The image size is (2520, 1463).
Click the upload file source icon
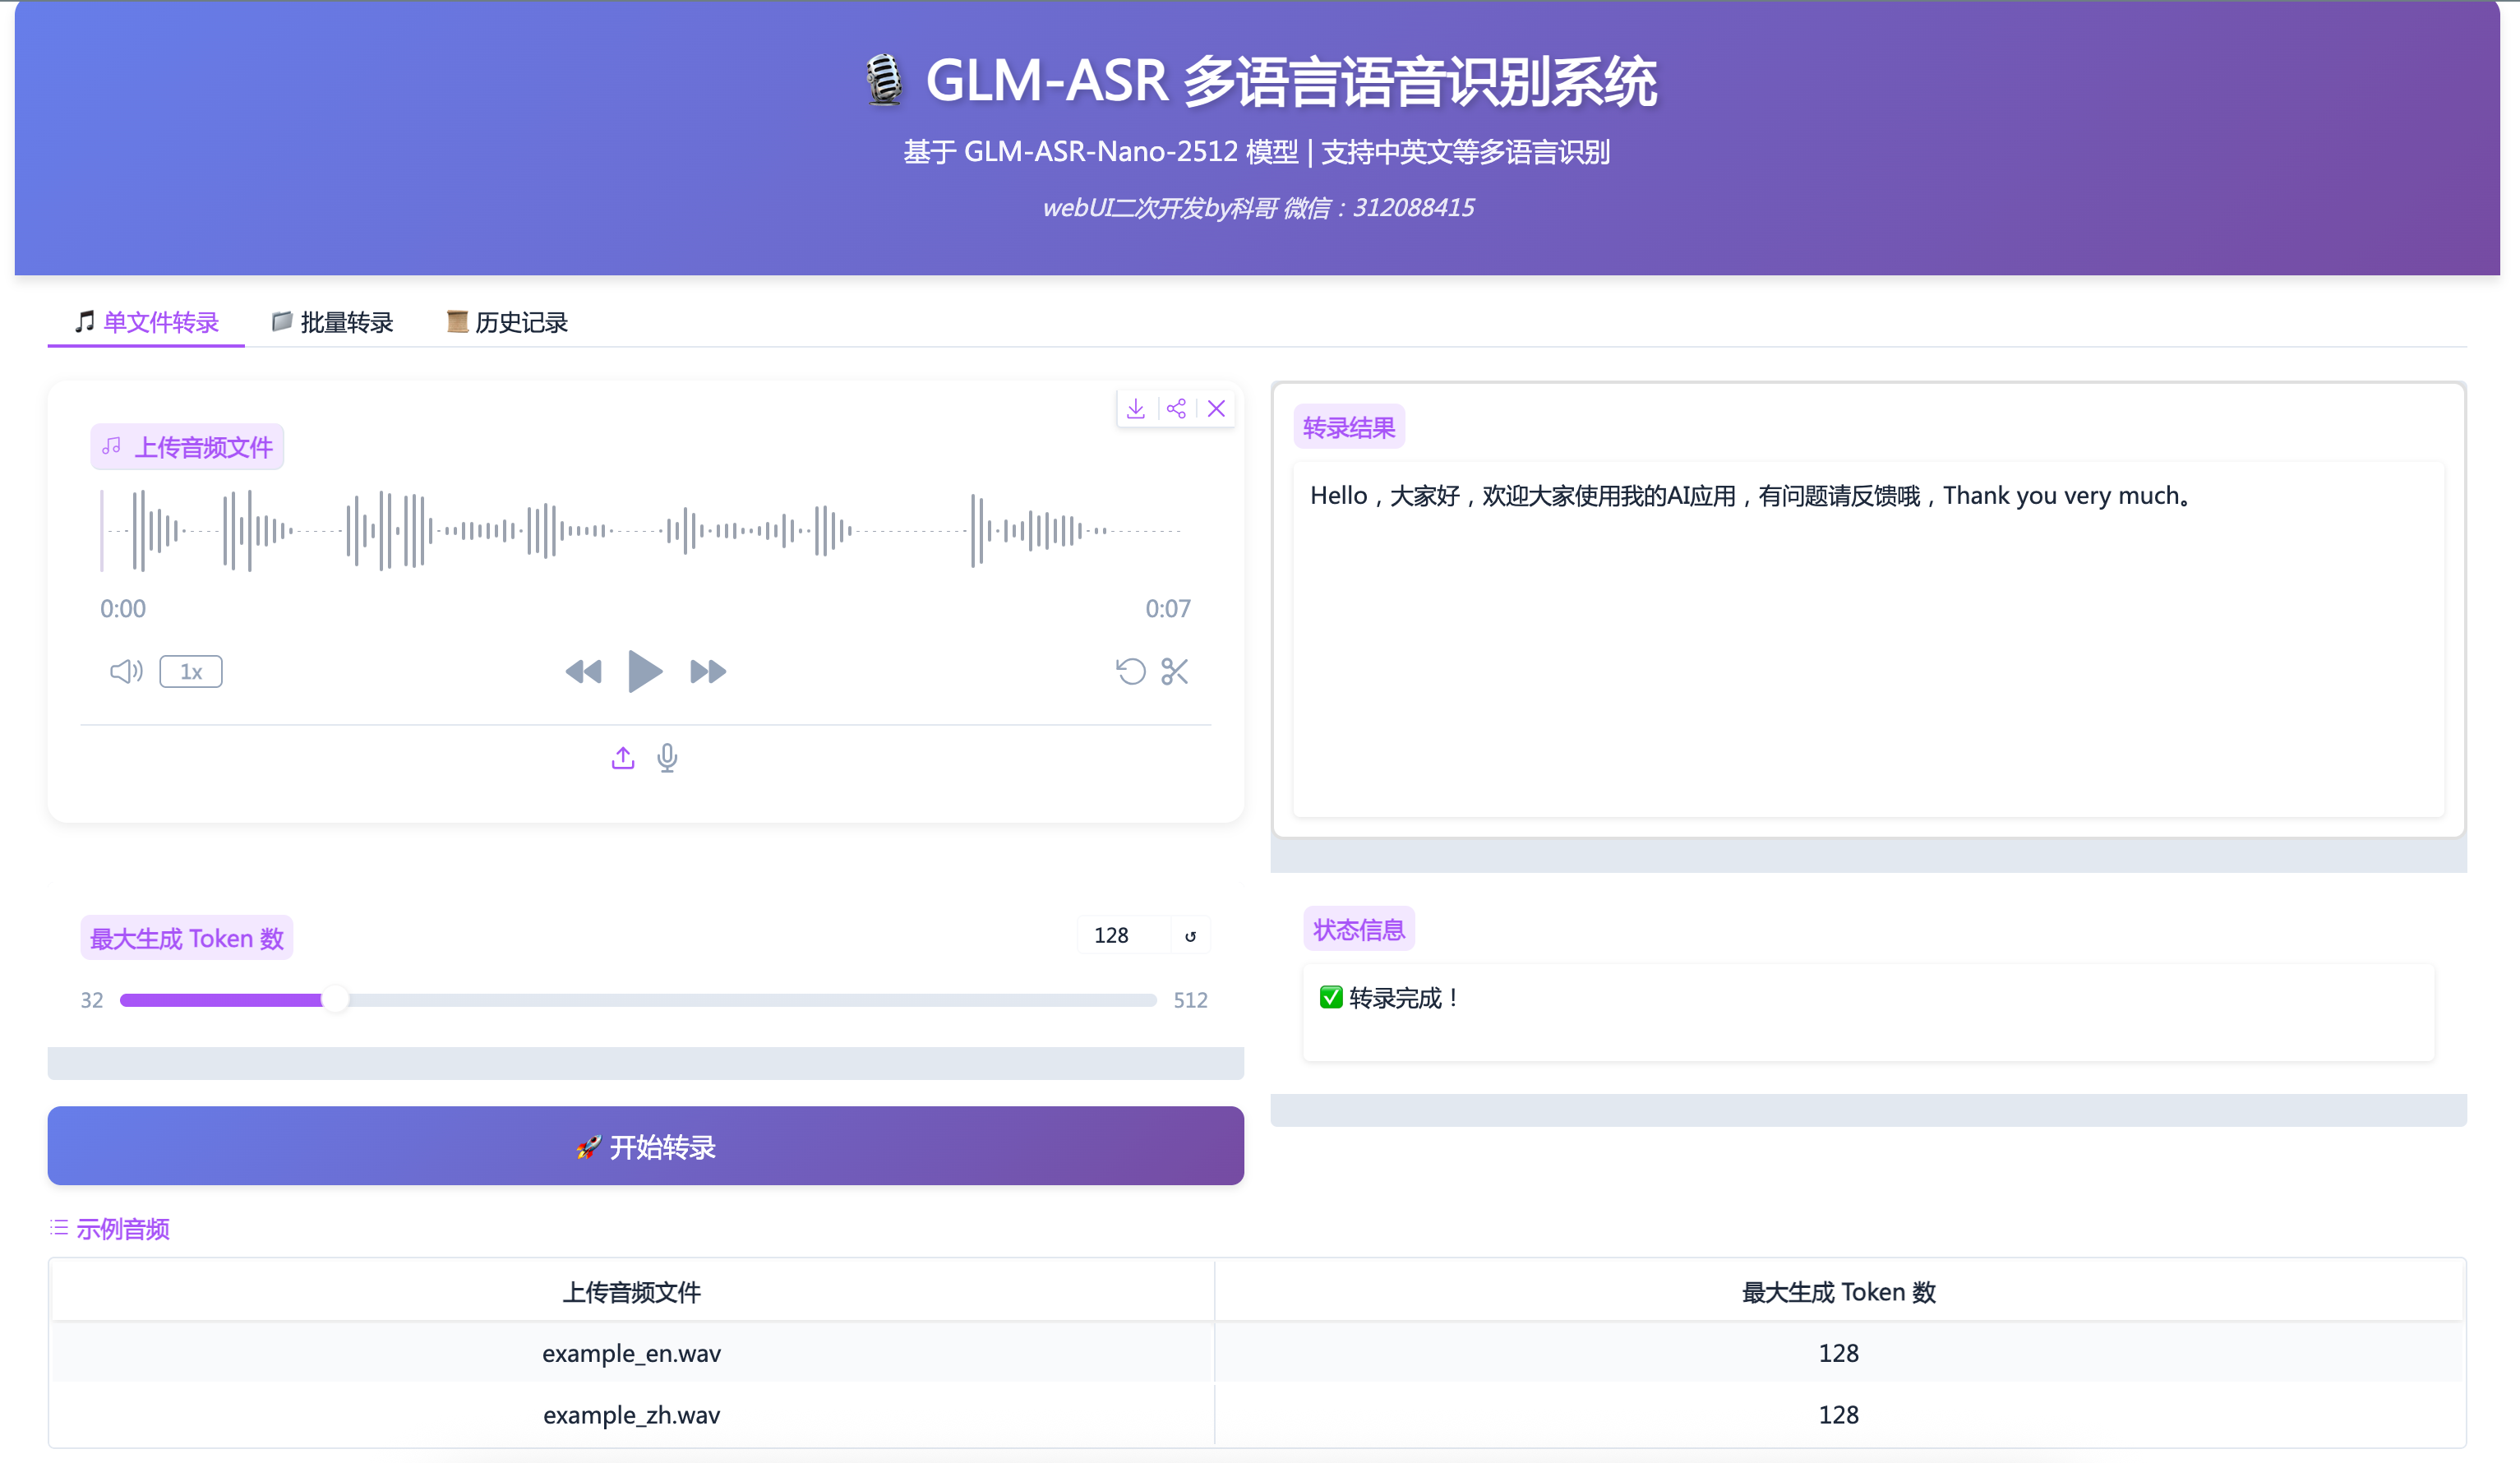point(623,758)
